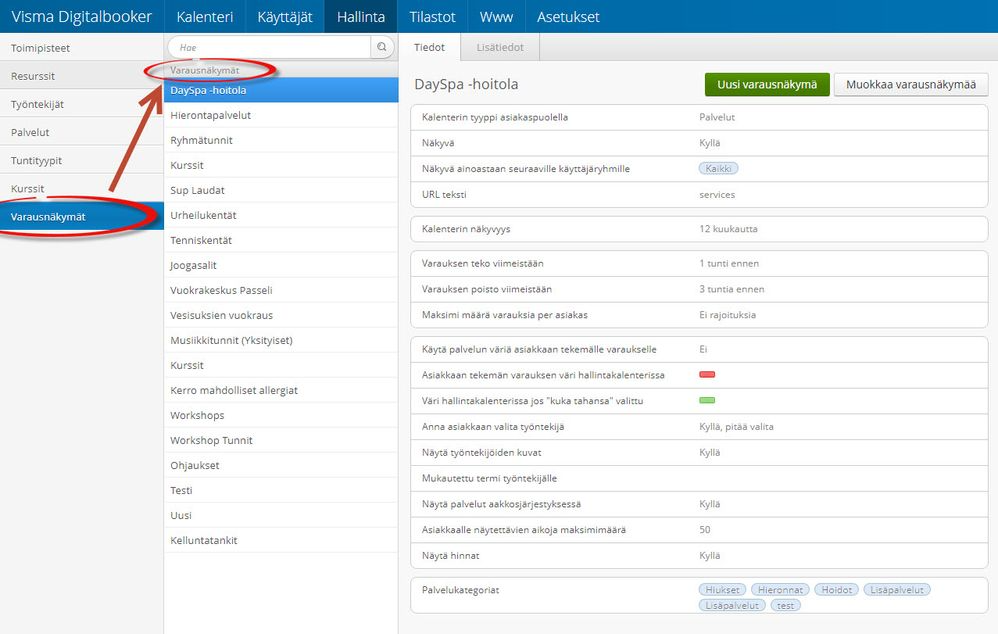
Task: Select Tenniskentät in the list
Action: pos(281,240)
